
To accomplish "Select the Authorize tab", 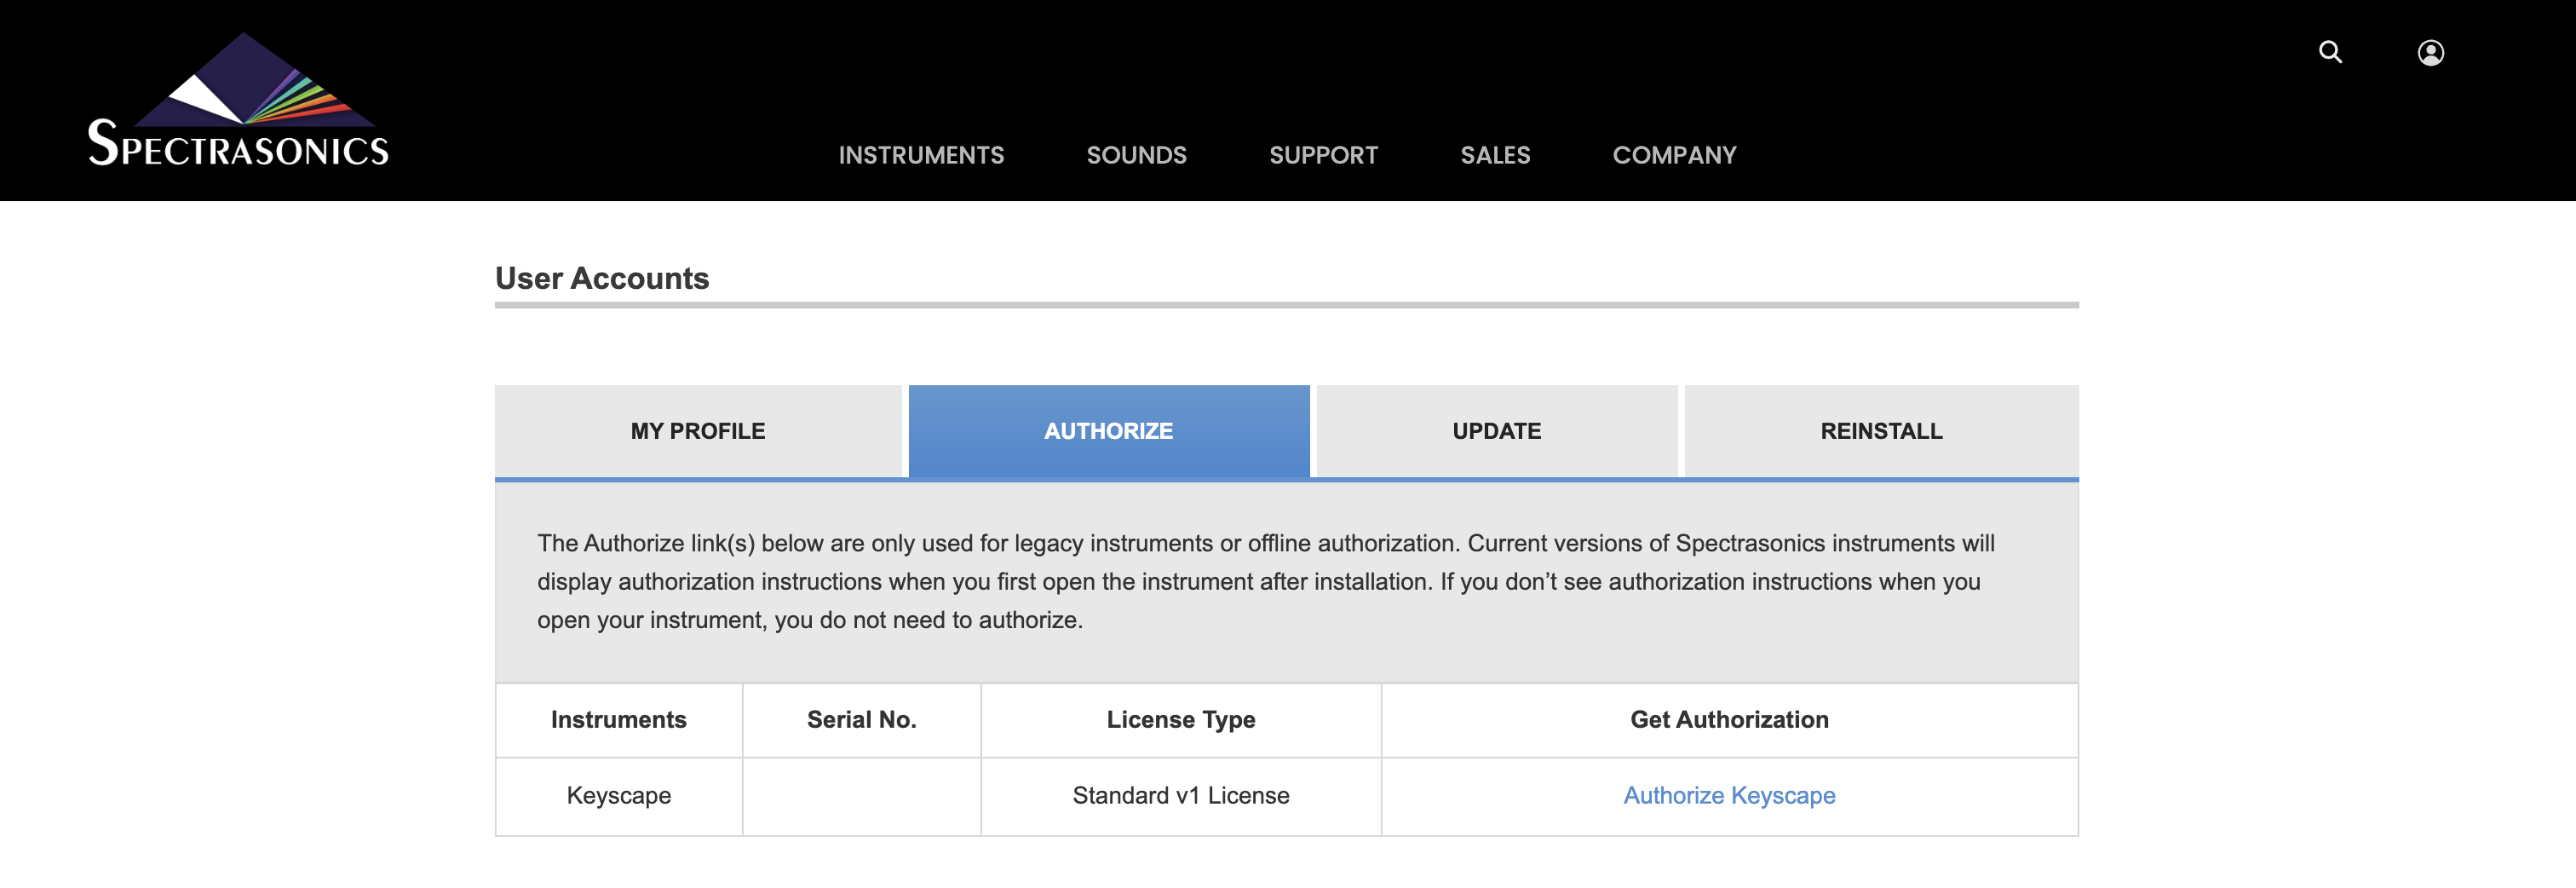I will (x=1108, y=431).
